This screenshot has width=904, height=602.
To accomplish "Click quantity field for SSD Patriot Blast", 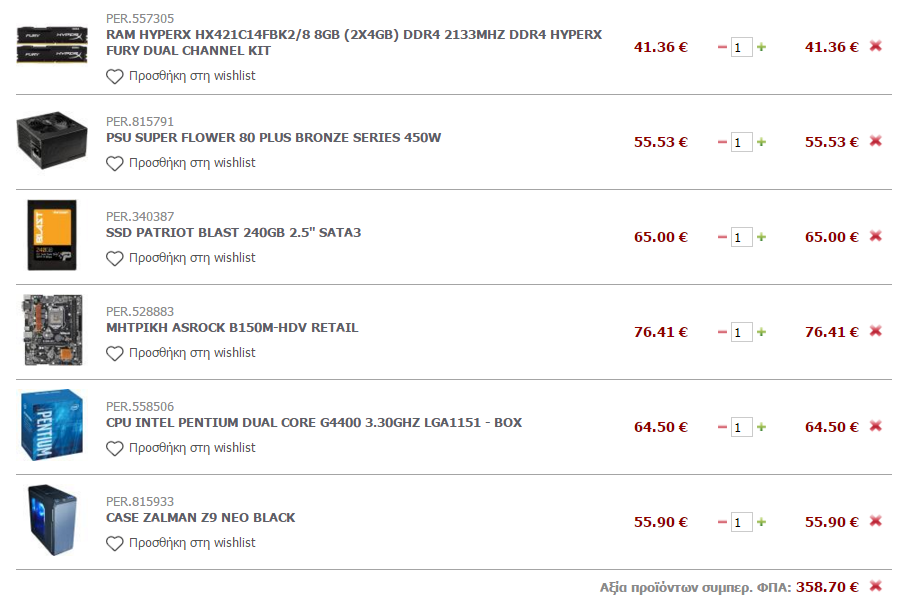I will [741, 237].
